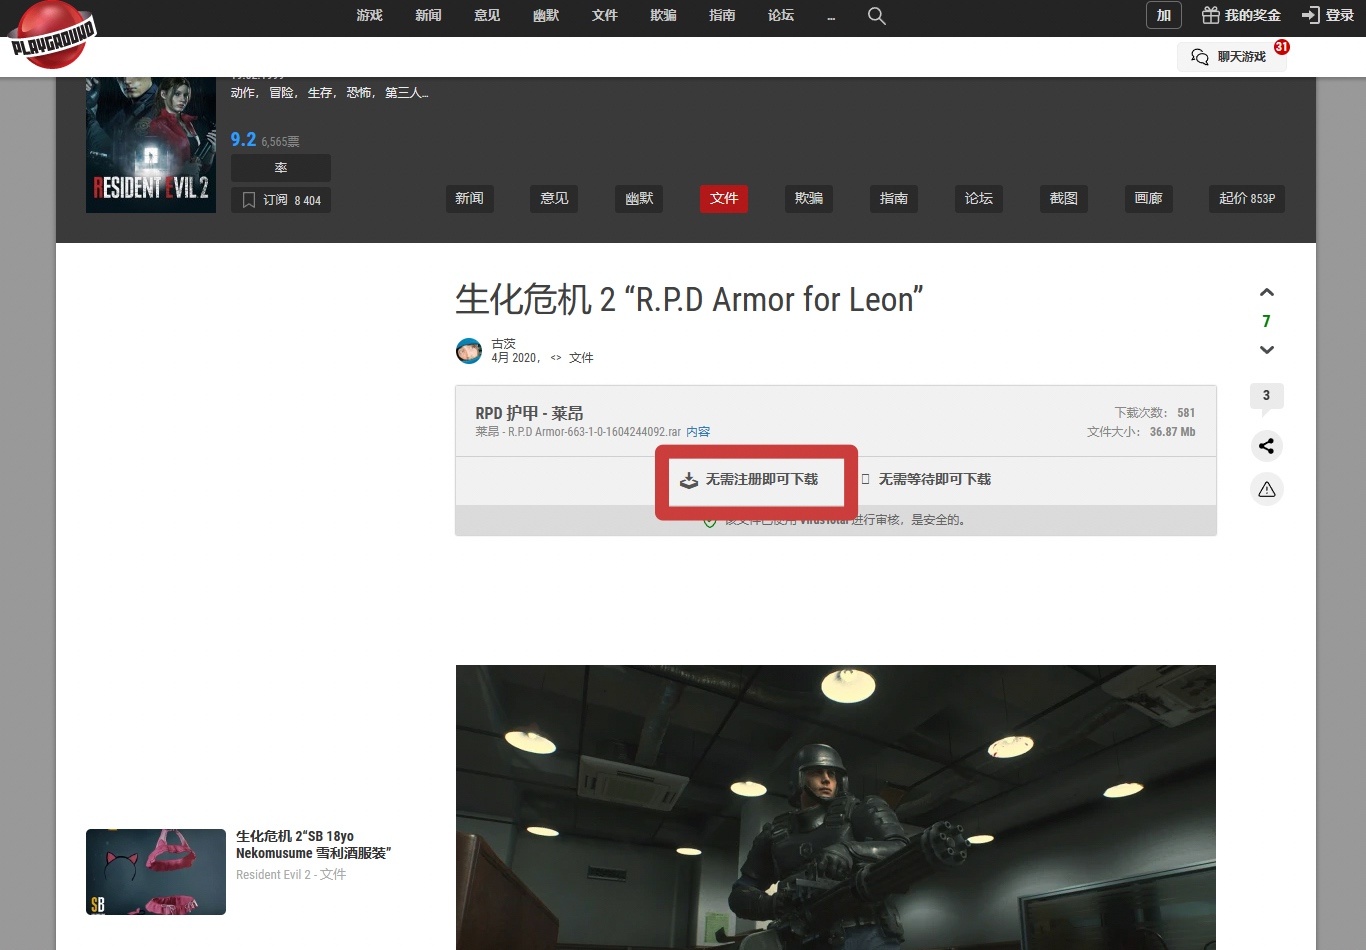The width and height of the screenshot is (1366, 950).
Task: Click the rar filename text
Action: pos(578,432)
